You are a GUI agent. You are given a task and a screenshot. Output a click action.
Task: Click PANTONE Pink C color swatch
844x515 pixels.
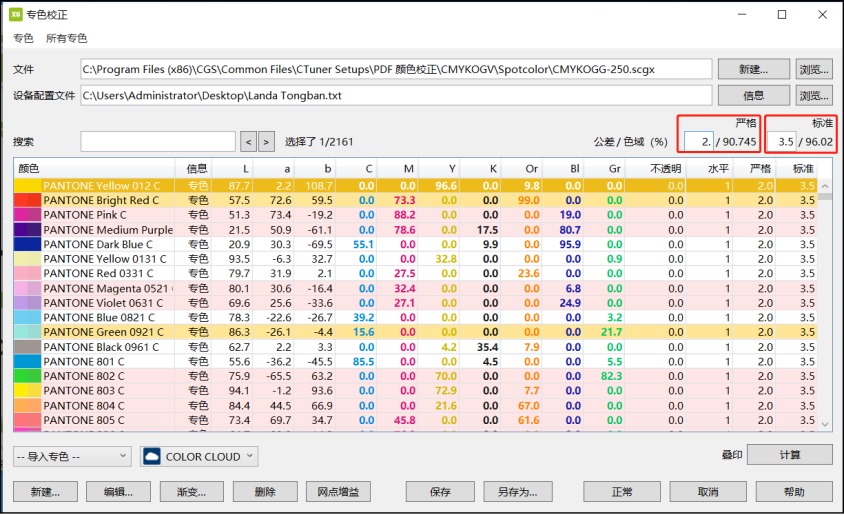tap(27, 215)
